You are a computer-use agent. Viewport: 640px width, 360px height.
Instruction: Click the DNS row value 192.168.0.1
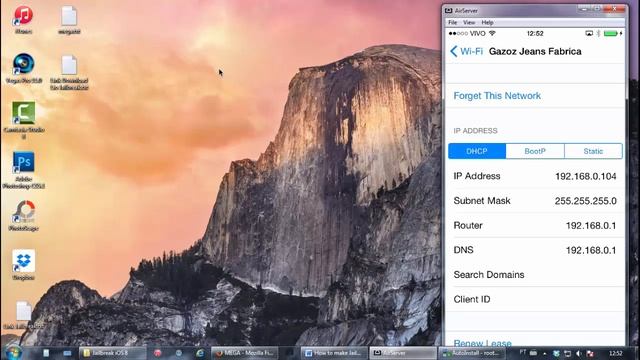pos(591,250)
